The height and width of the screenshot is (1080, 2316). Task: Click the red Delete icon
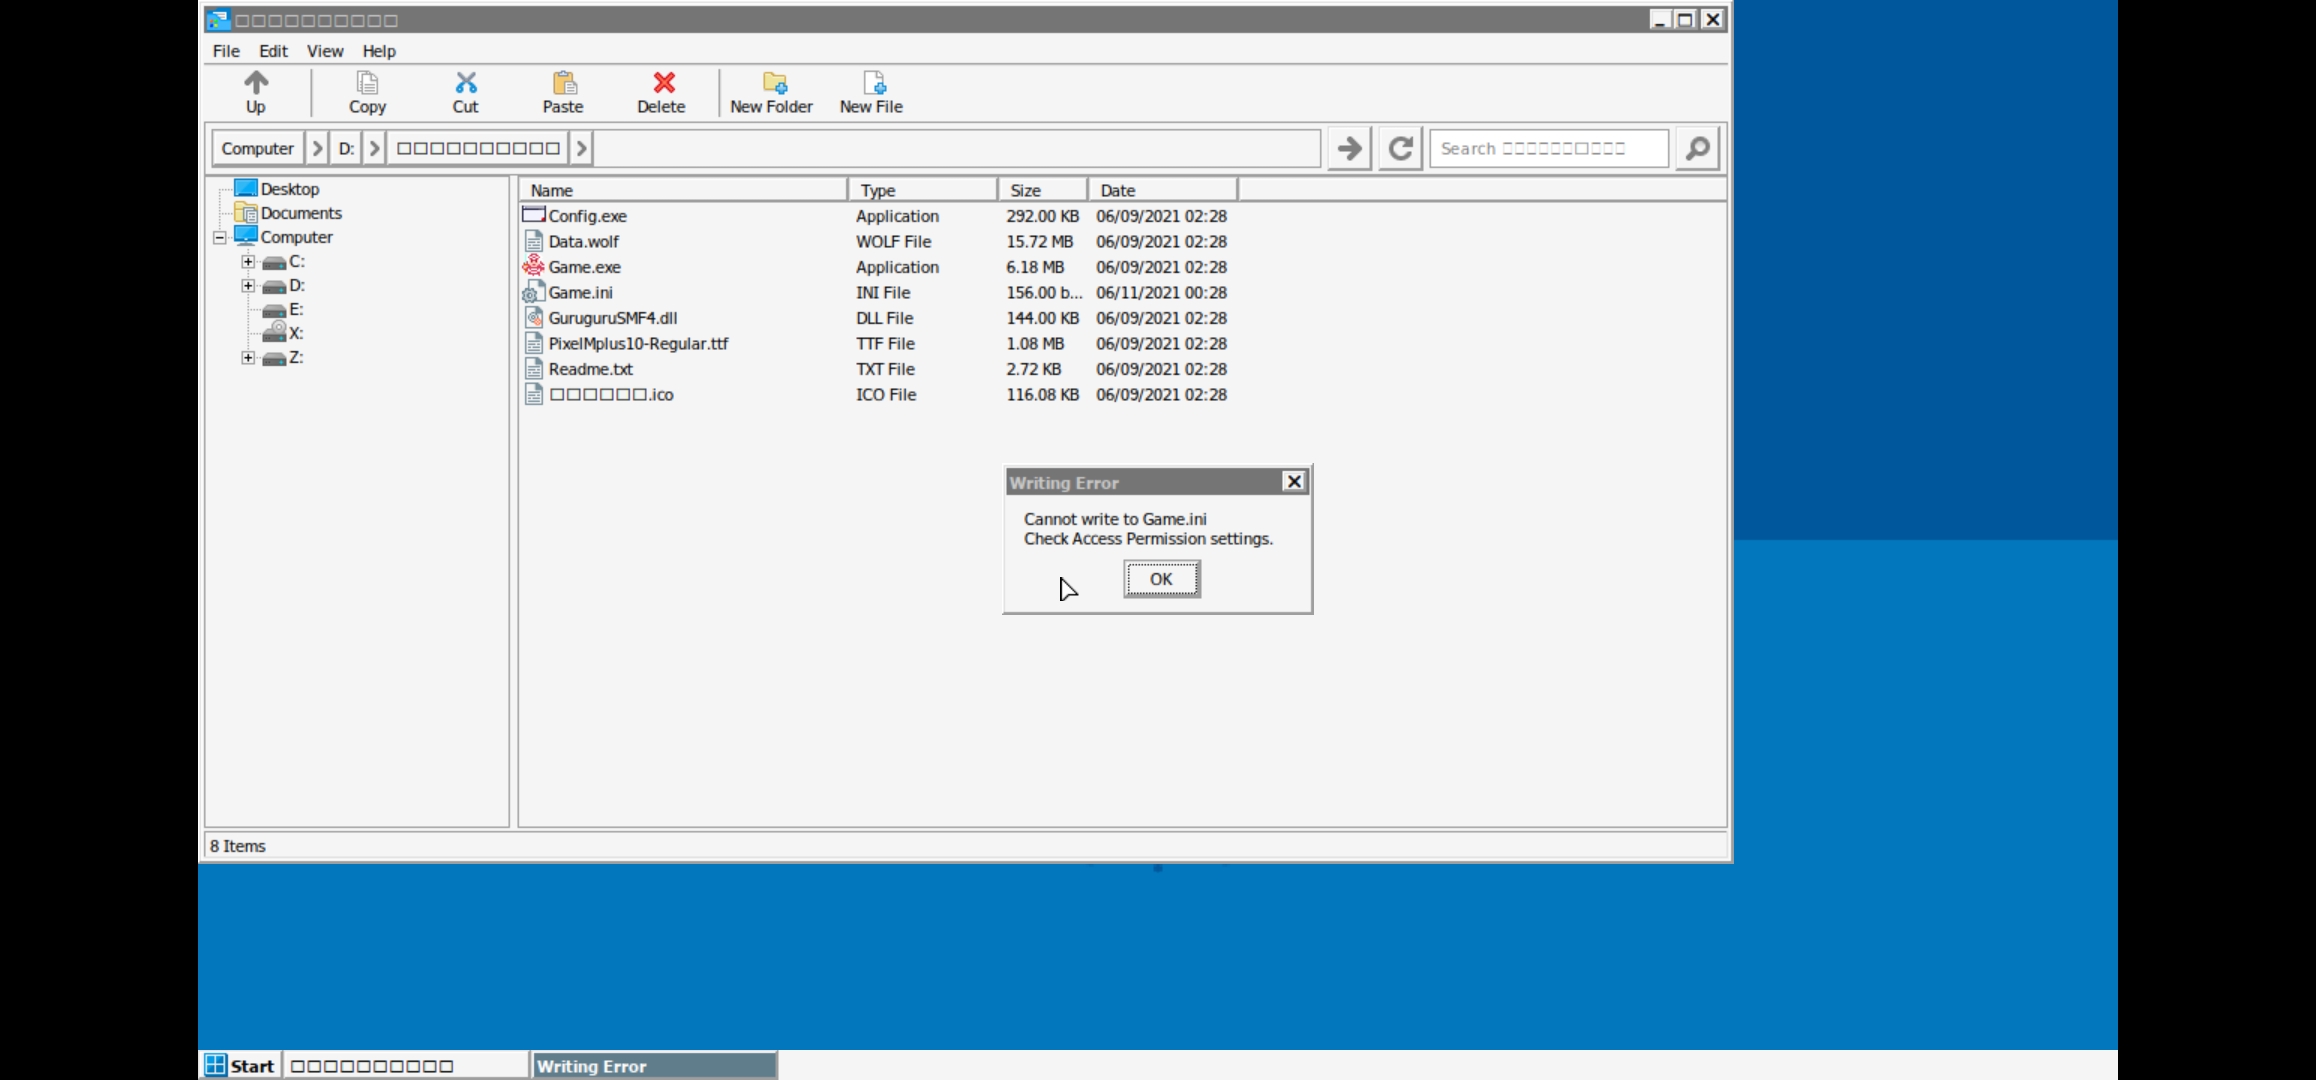tap(663, 83)
